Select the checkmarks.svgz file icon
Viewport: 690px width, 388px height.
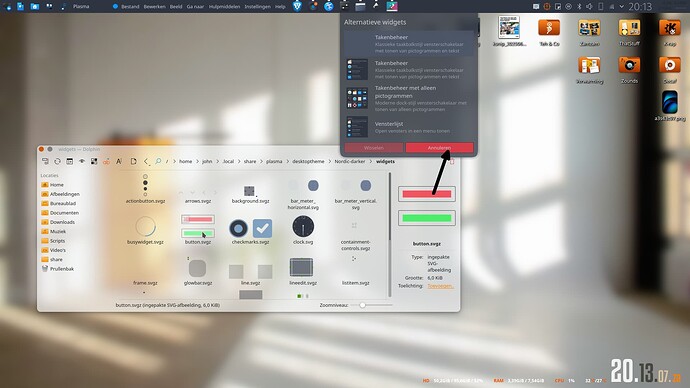pyautogui.click(x=250, y=228)
